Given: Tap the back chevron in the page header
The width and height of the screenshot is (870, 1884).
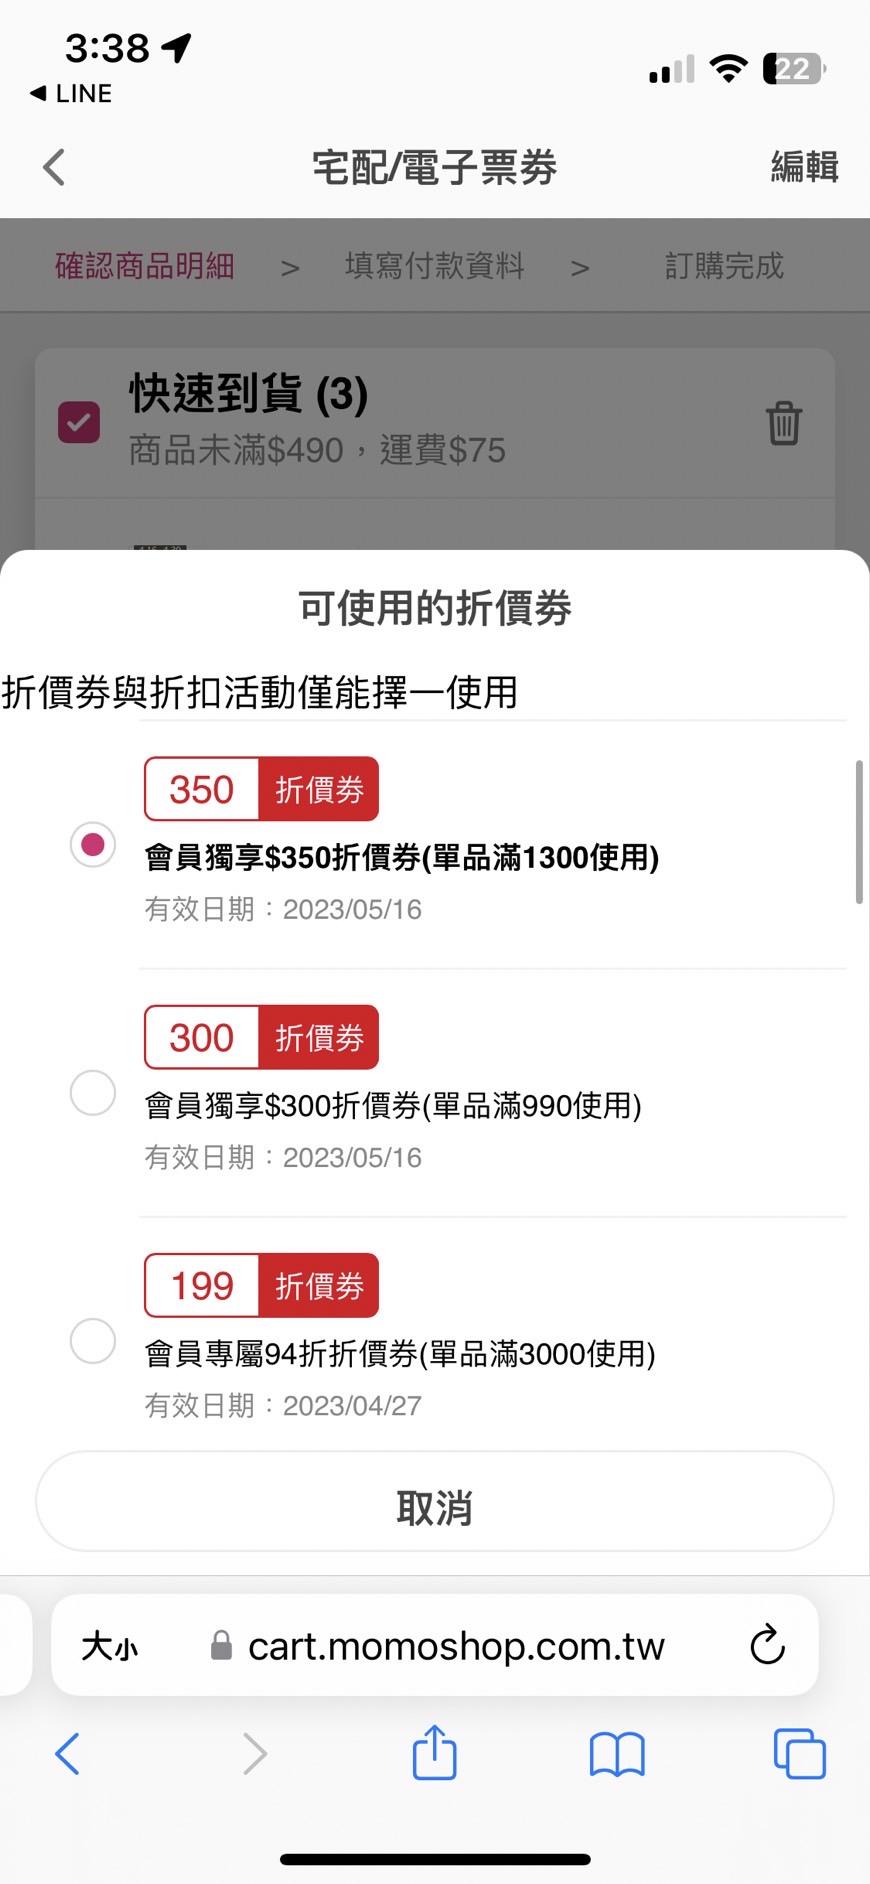Looking at the screenshot, I should point(54,167).
